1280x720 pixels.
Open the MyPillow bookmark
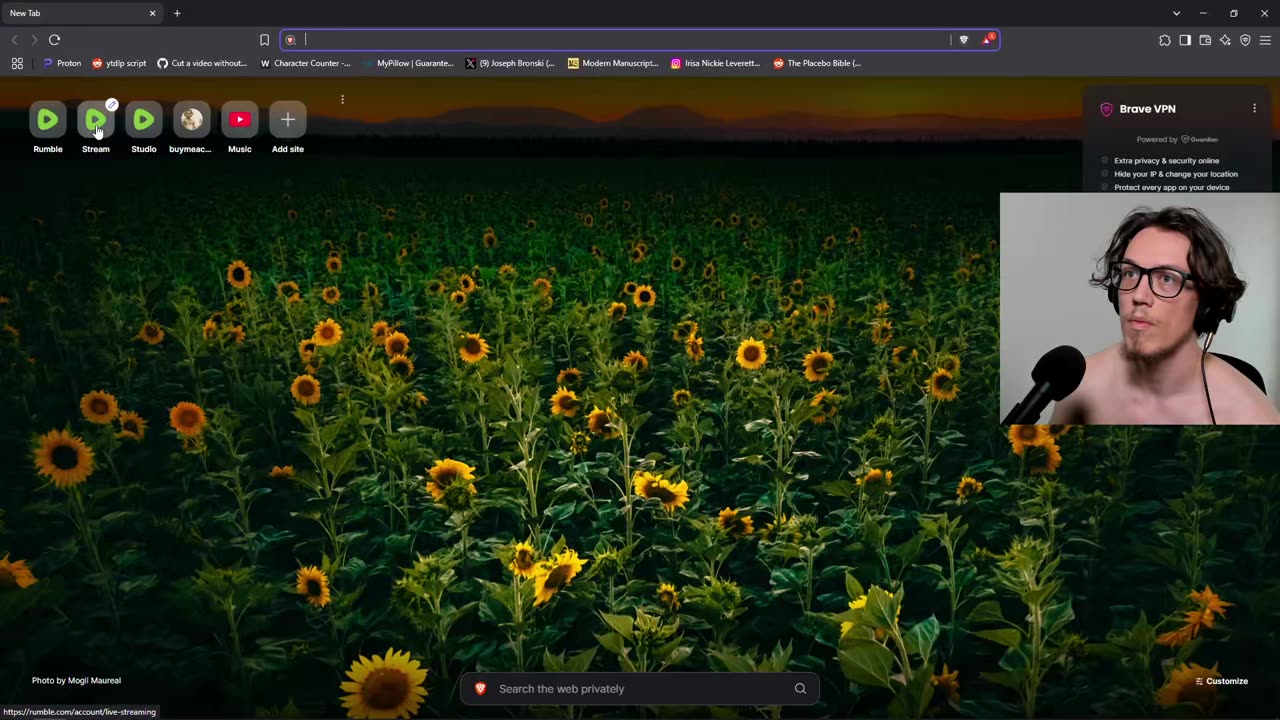[408, 63]
